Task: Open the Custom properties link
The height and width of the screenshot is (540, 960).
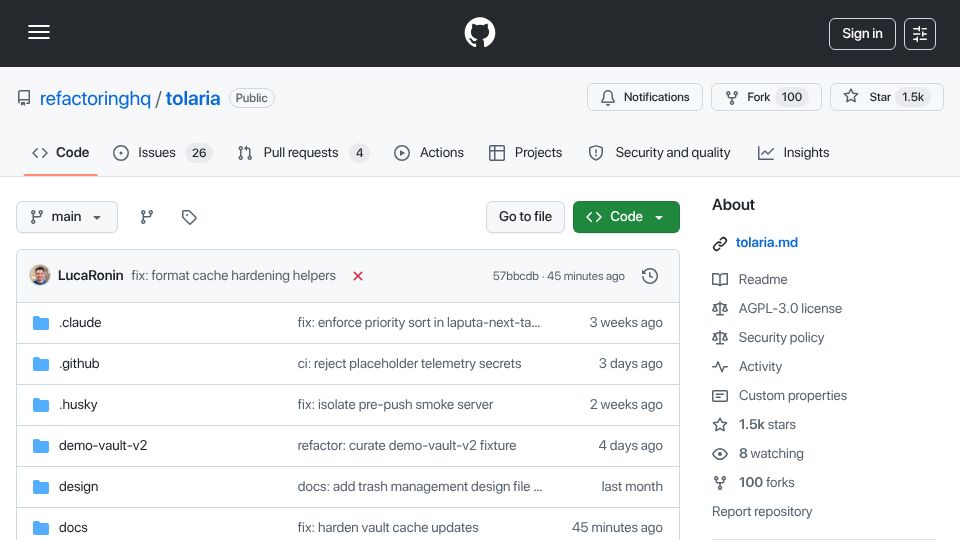Action: (x=793, y=396)
